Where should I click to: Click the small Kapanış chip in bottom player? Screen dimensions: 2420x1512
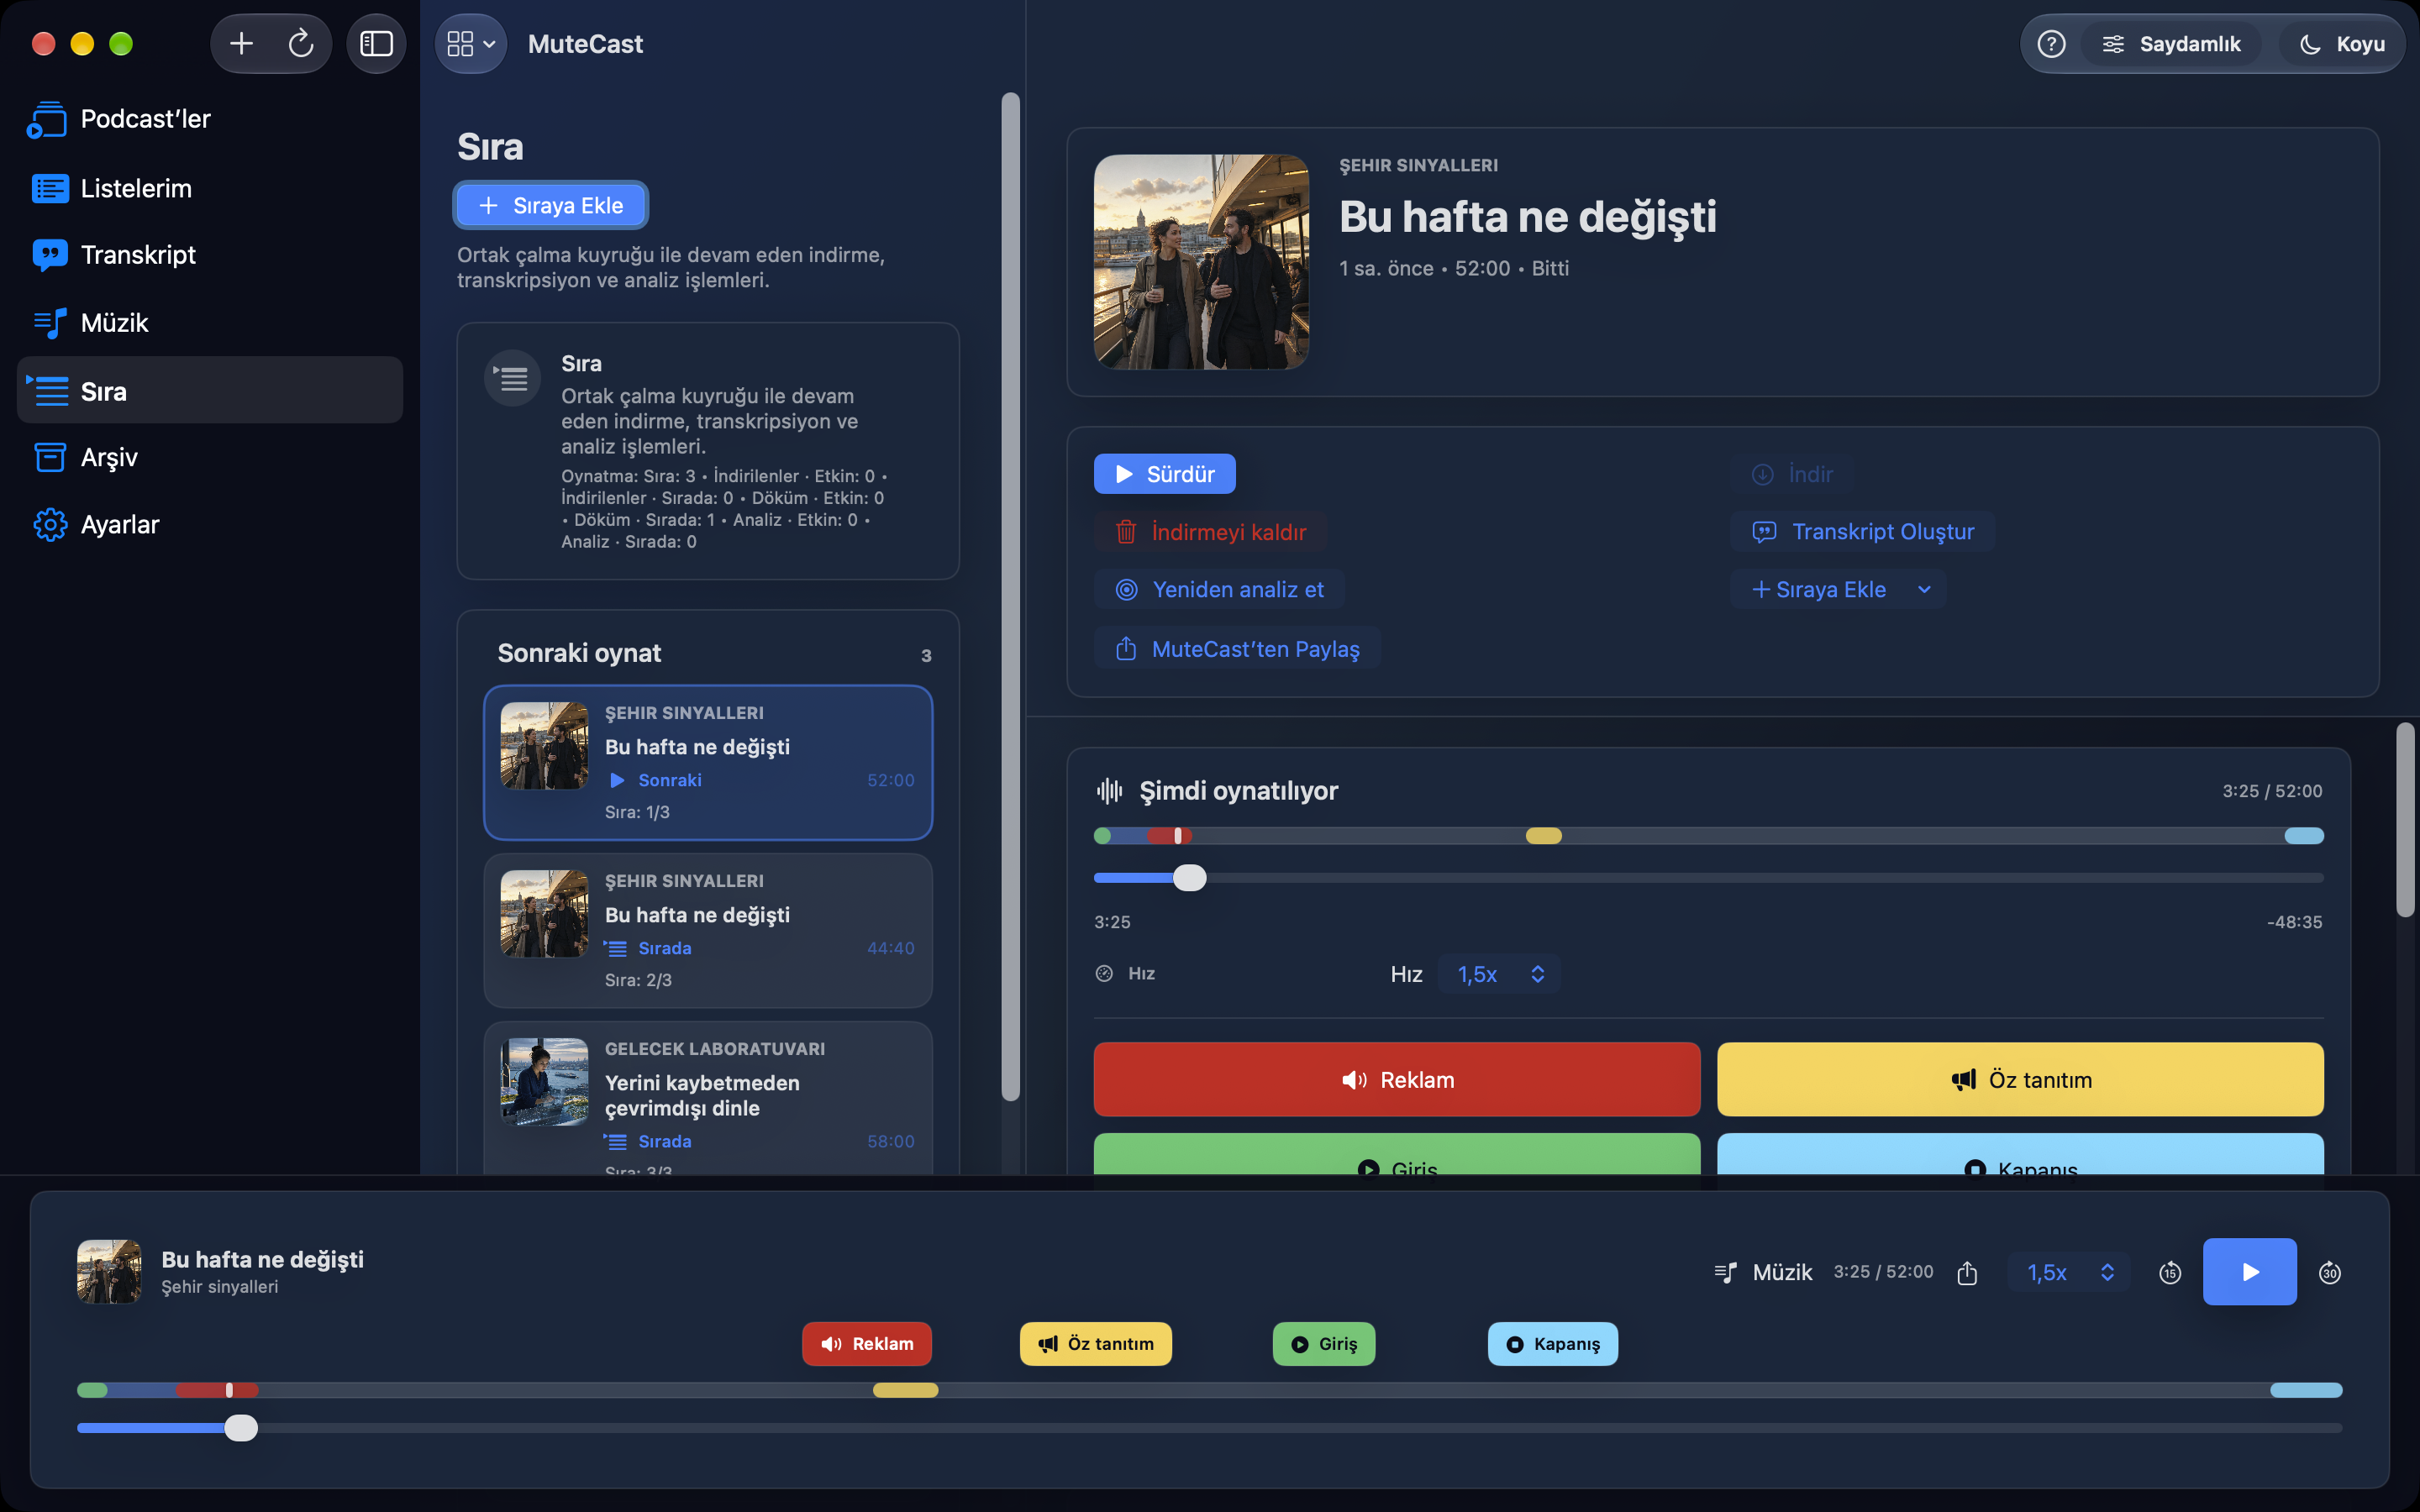[x=1552, y=1344]
